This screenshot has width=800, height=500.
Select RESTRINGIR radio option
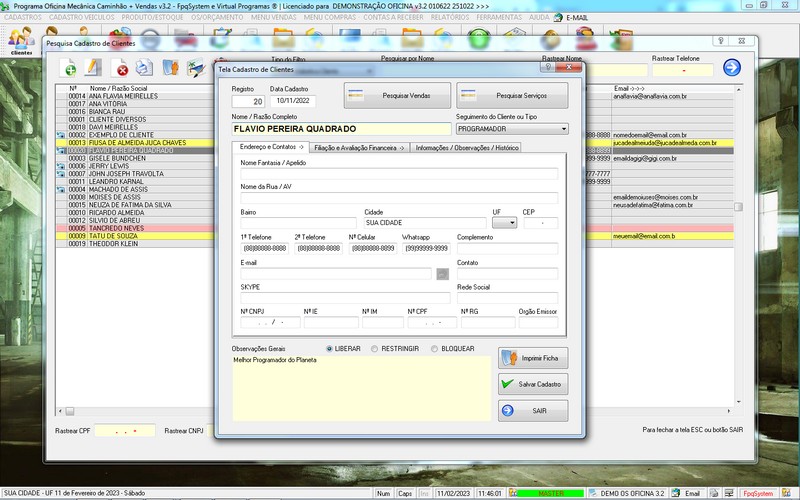374,349
